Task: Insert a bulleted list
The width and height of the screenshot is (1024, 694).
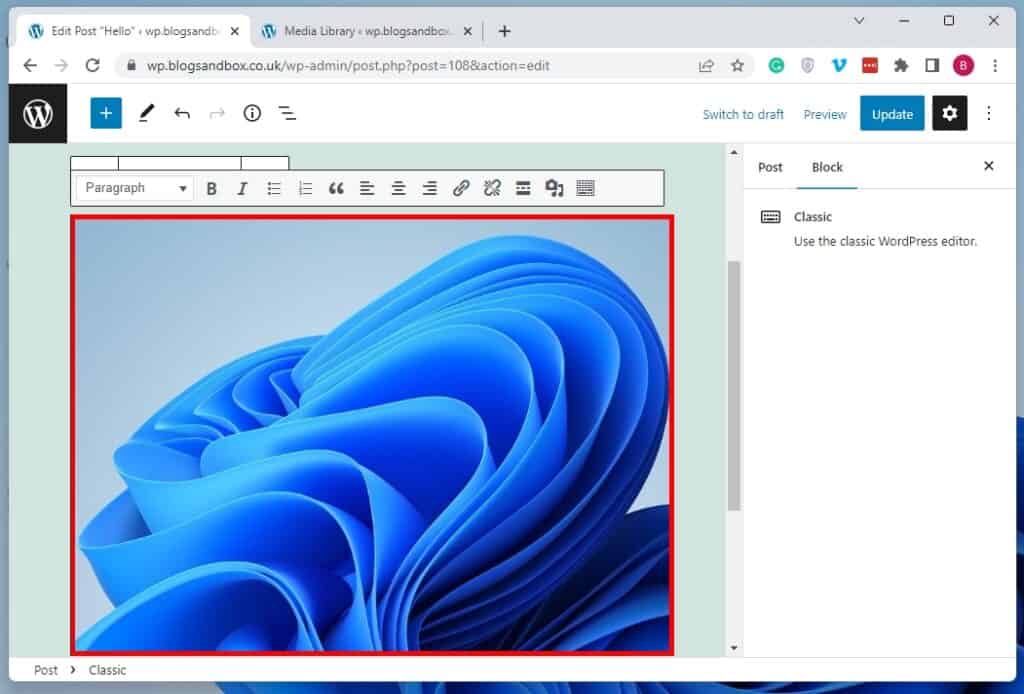Action: [274, 189]
